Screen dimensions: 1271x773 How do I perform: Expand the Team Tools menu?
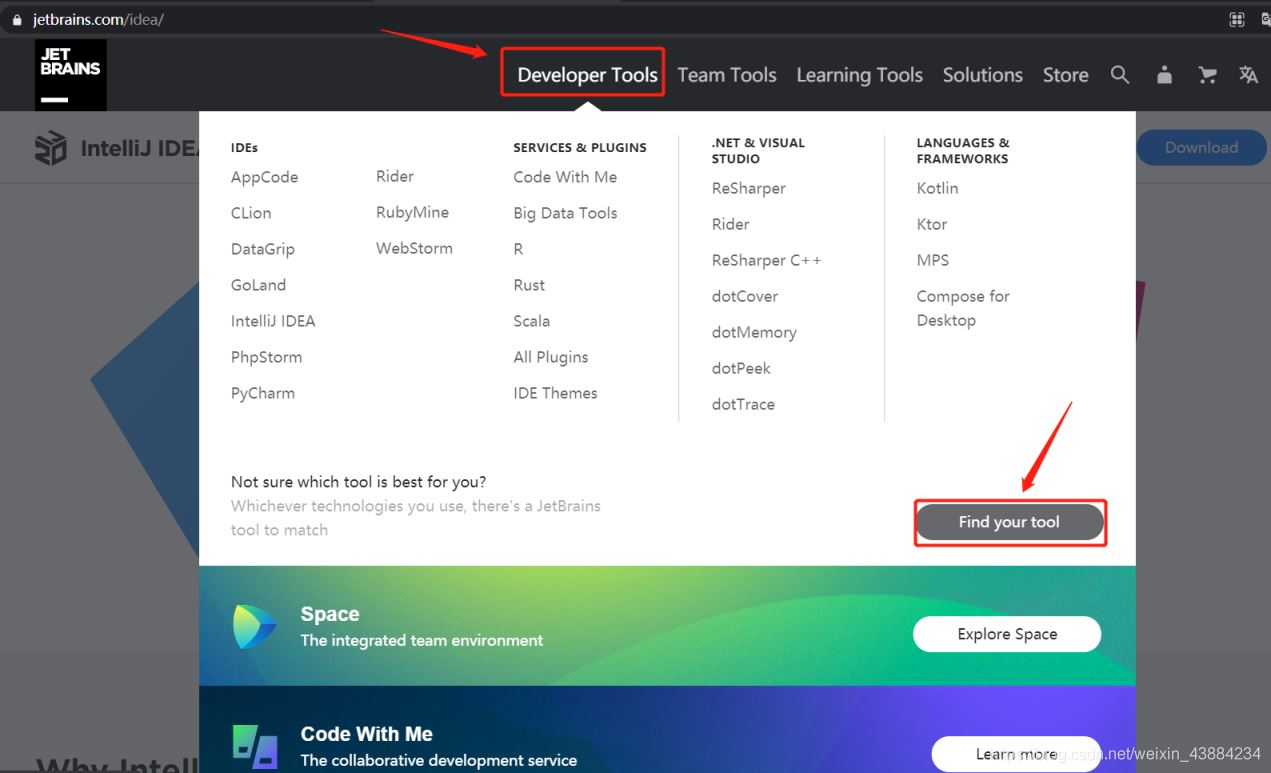(726, 75)
